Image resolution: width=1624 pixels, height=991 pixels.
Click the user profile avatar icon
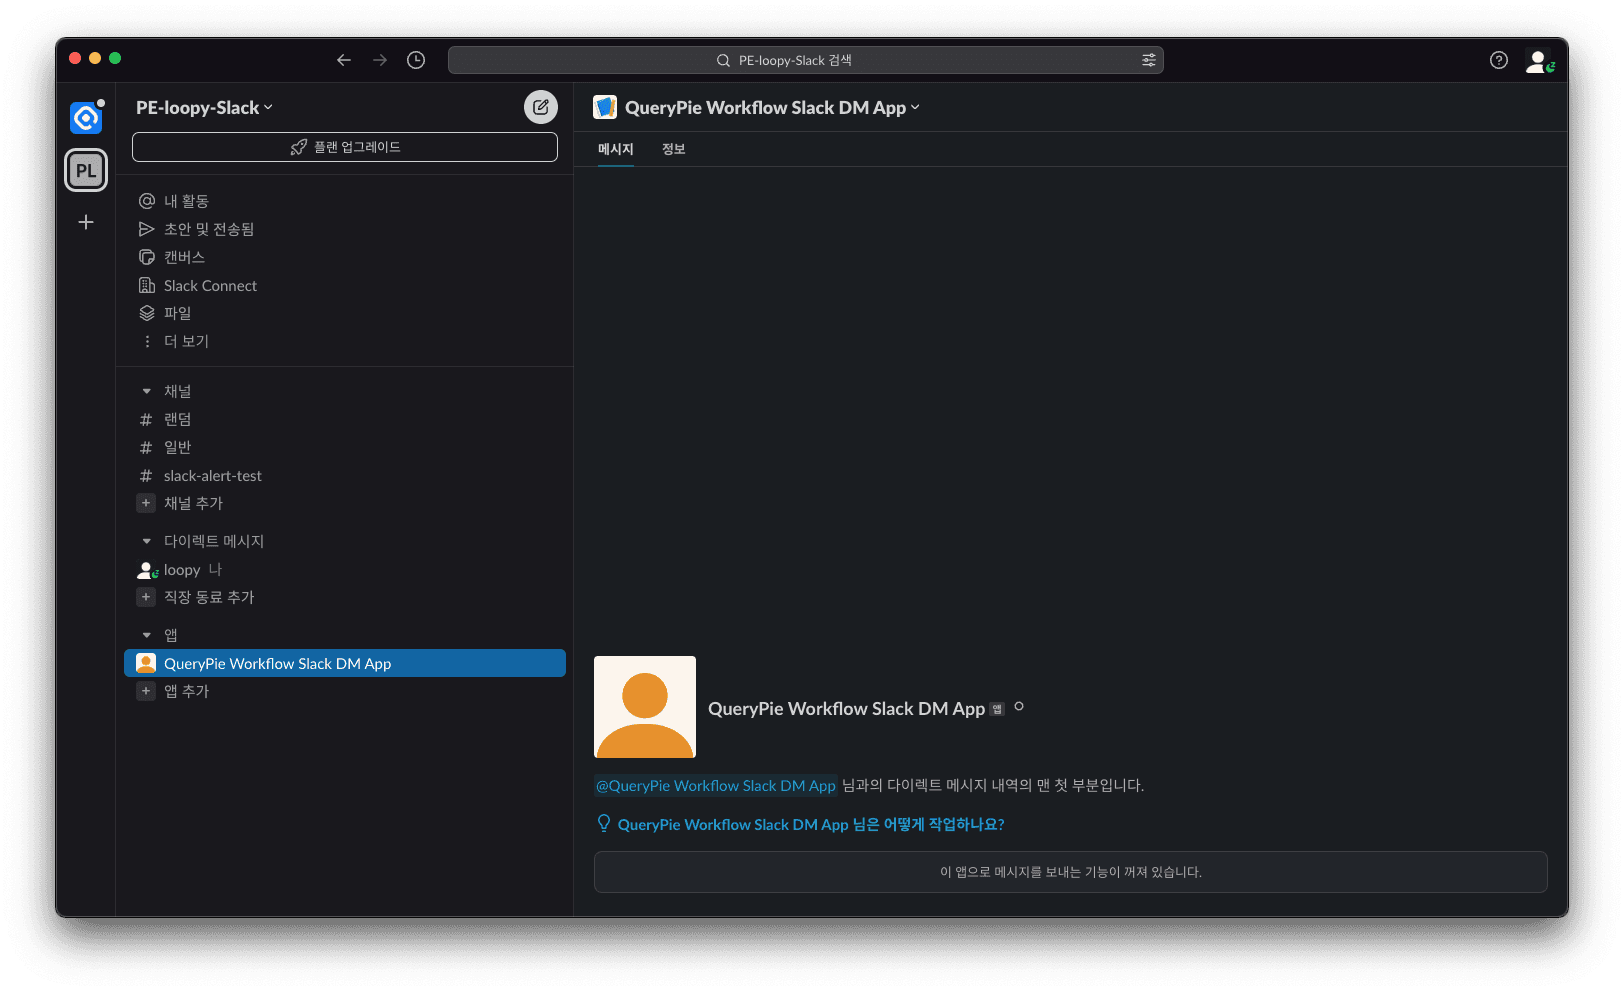pos(1538,61)
